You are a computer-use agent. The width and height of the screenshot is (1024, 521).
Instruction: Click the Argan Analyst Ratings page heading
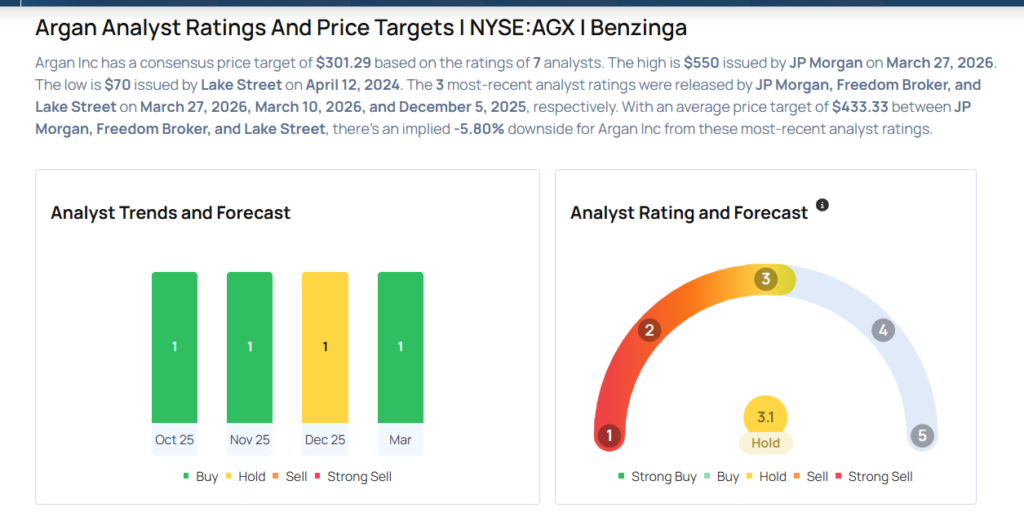click(x=361, y=27)
